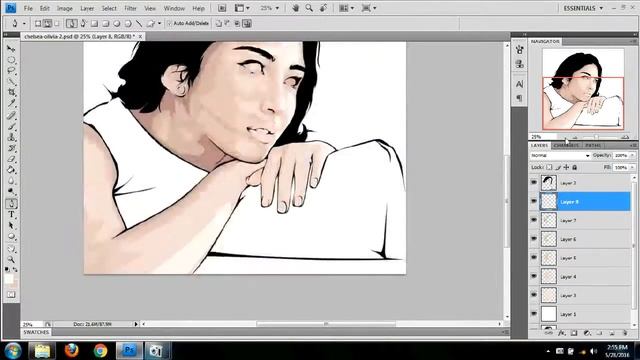Image resolution: width=640 pixels, height=360 pixels.
Task: Click the Navigator zoom slider handle
Action: [596, 138]
